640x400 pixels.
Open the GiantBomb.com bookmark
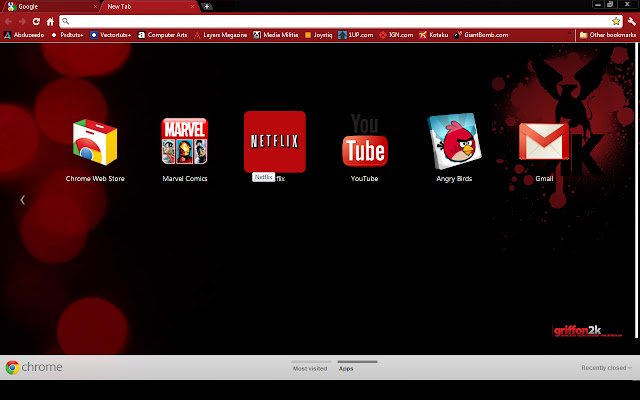tap(481, 35)
